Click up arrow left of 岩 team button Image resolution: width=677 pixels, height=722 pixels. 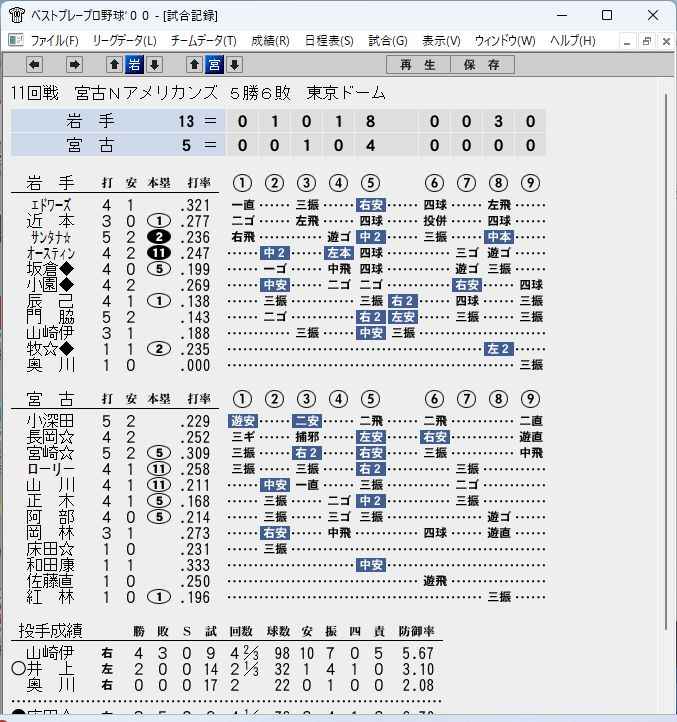click(114, 65)
